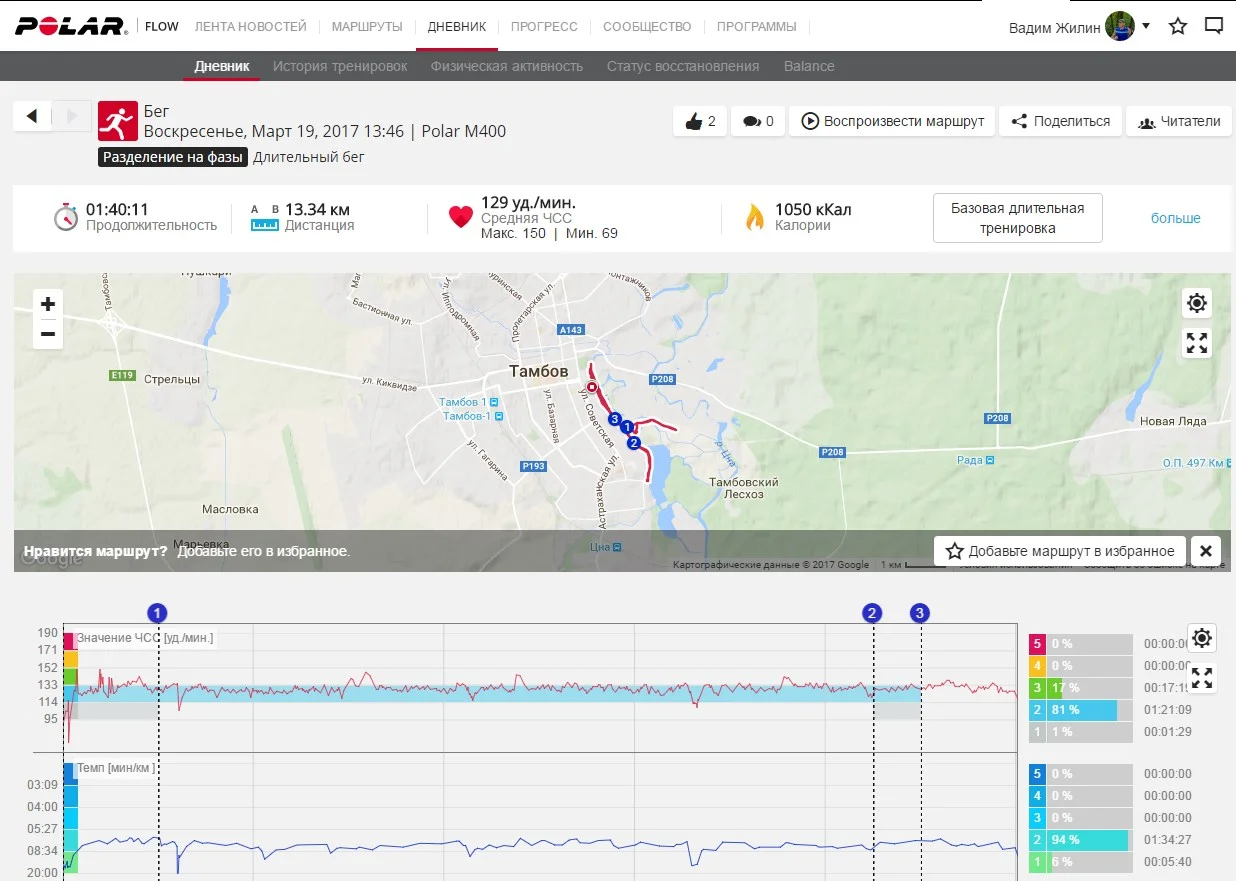The height and width of the screenshot is (881, 1236).
Task: Close the favorite route banner
Action: point(1205,551)
